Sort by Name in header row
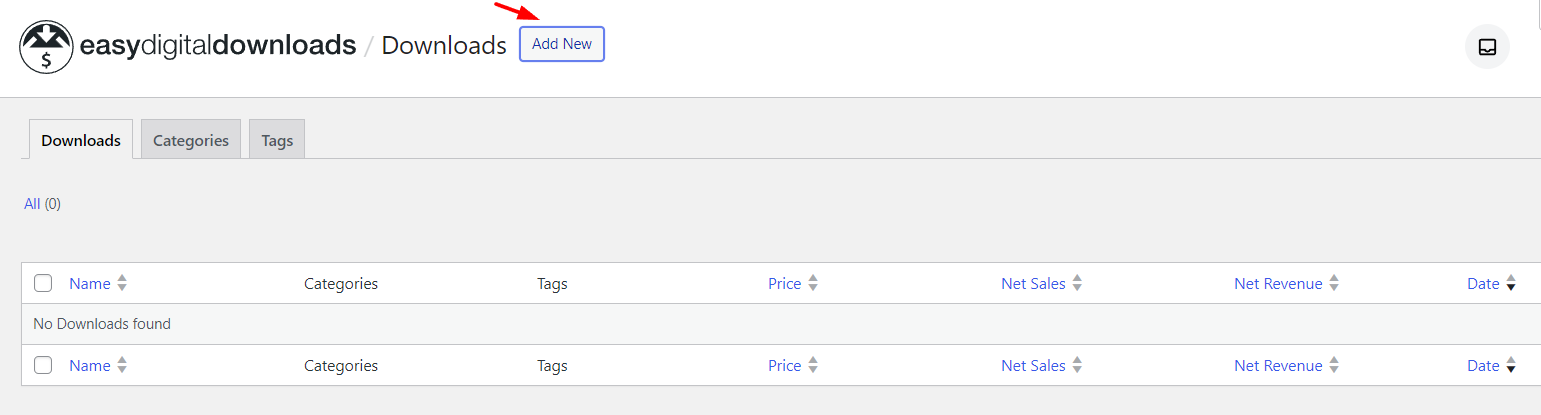1541x415 pixels. tap(89, 284)
